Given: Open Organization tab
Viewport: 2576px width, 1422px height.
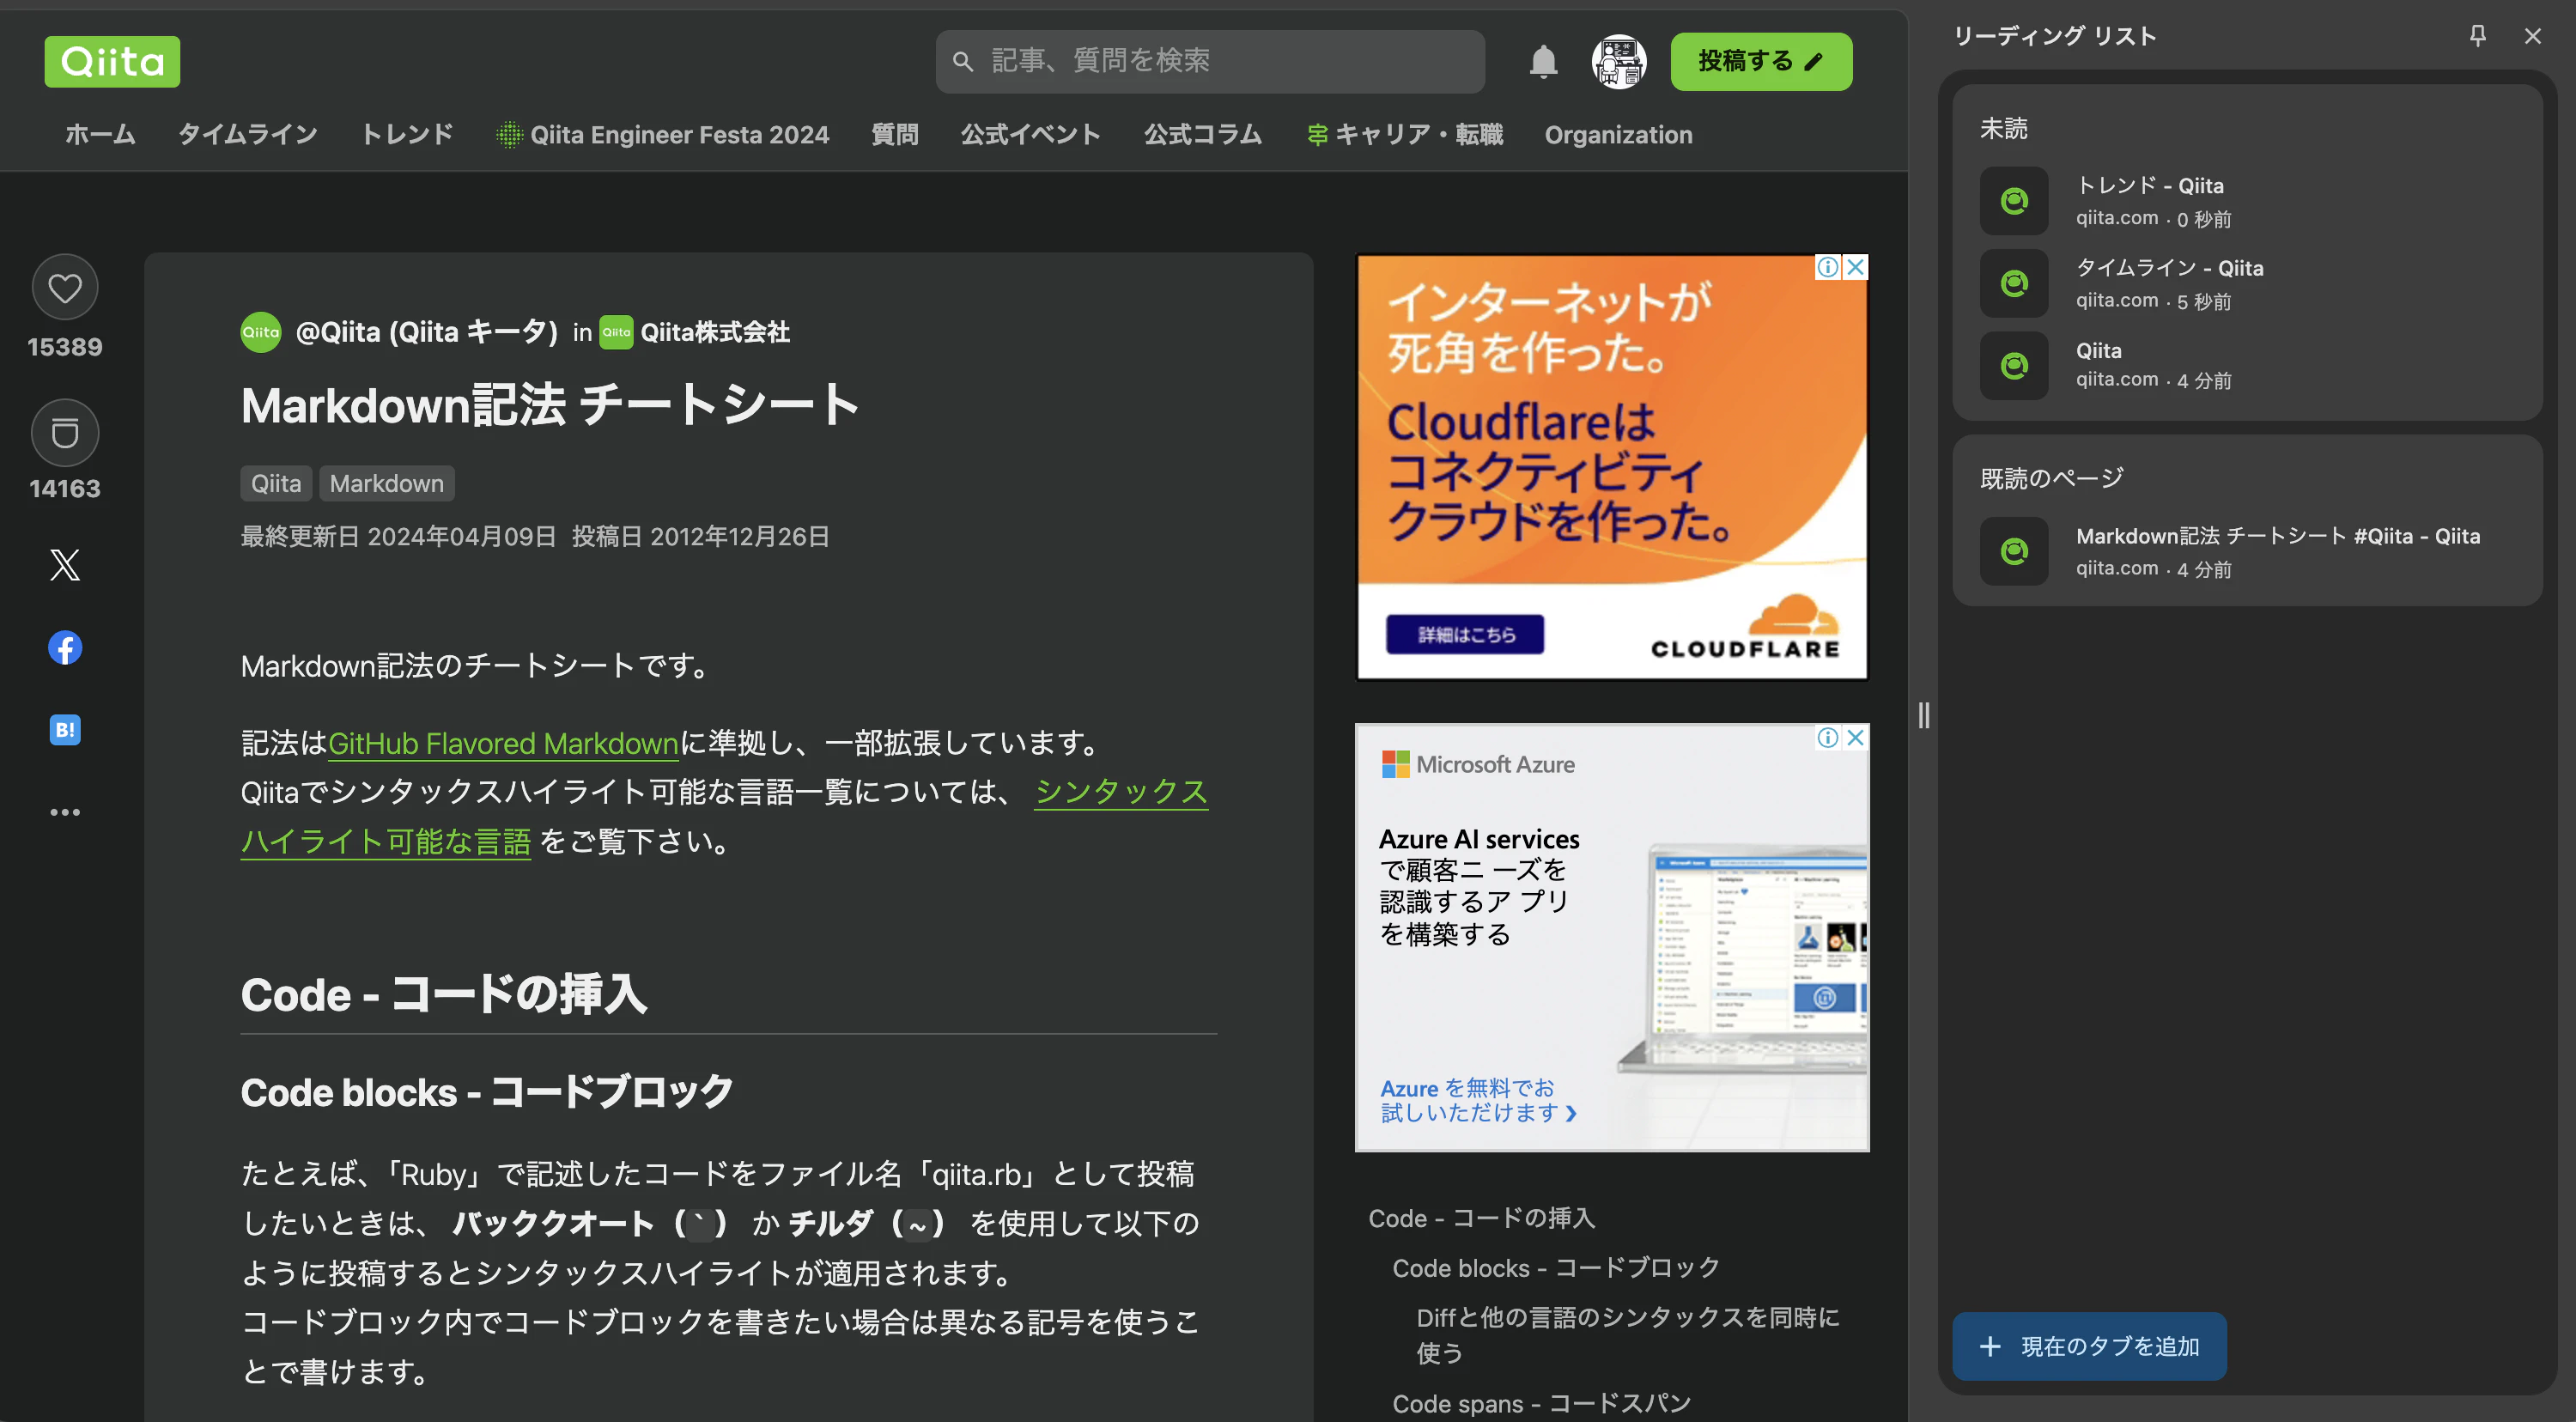Looking at the screenshot, I should [x=1618, y=134].
